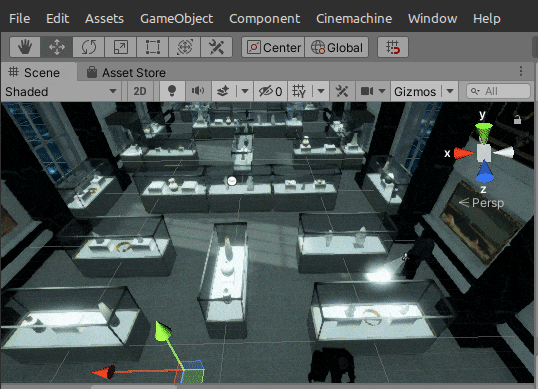This screenshot has height=389, width=538.
Task: Expand the grid settings dropdown arrow
Action: pyautogui.click(x=321, y=92)
